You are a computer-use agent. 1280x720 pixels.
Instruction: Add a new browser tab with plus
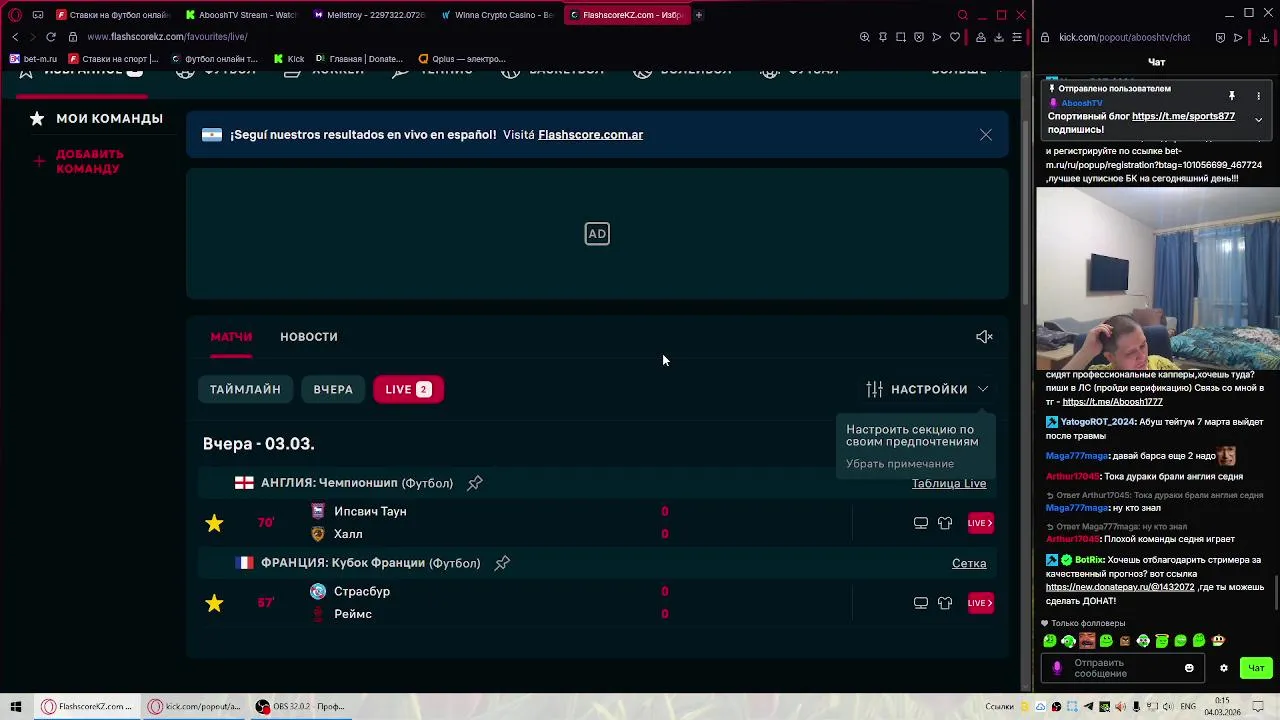[x=698, y=15]
